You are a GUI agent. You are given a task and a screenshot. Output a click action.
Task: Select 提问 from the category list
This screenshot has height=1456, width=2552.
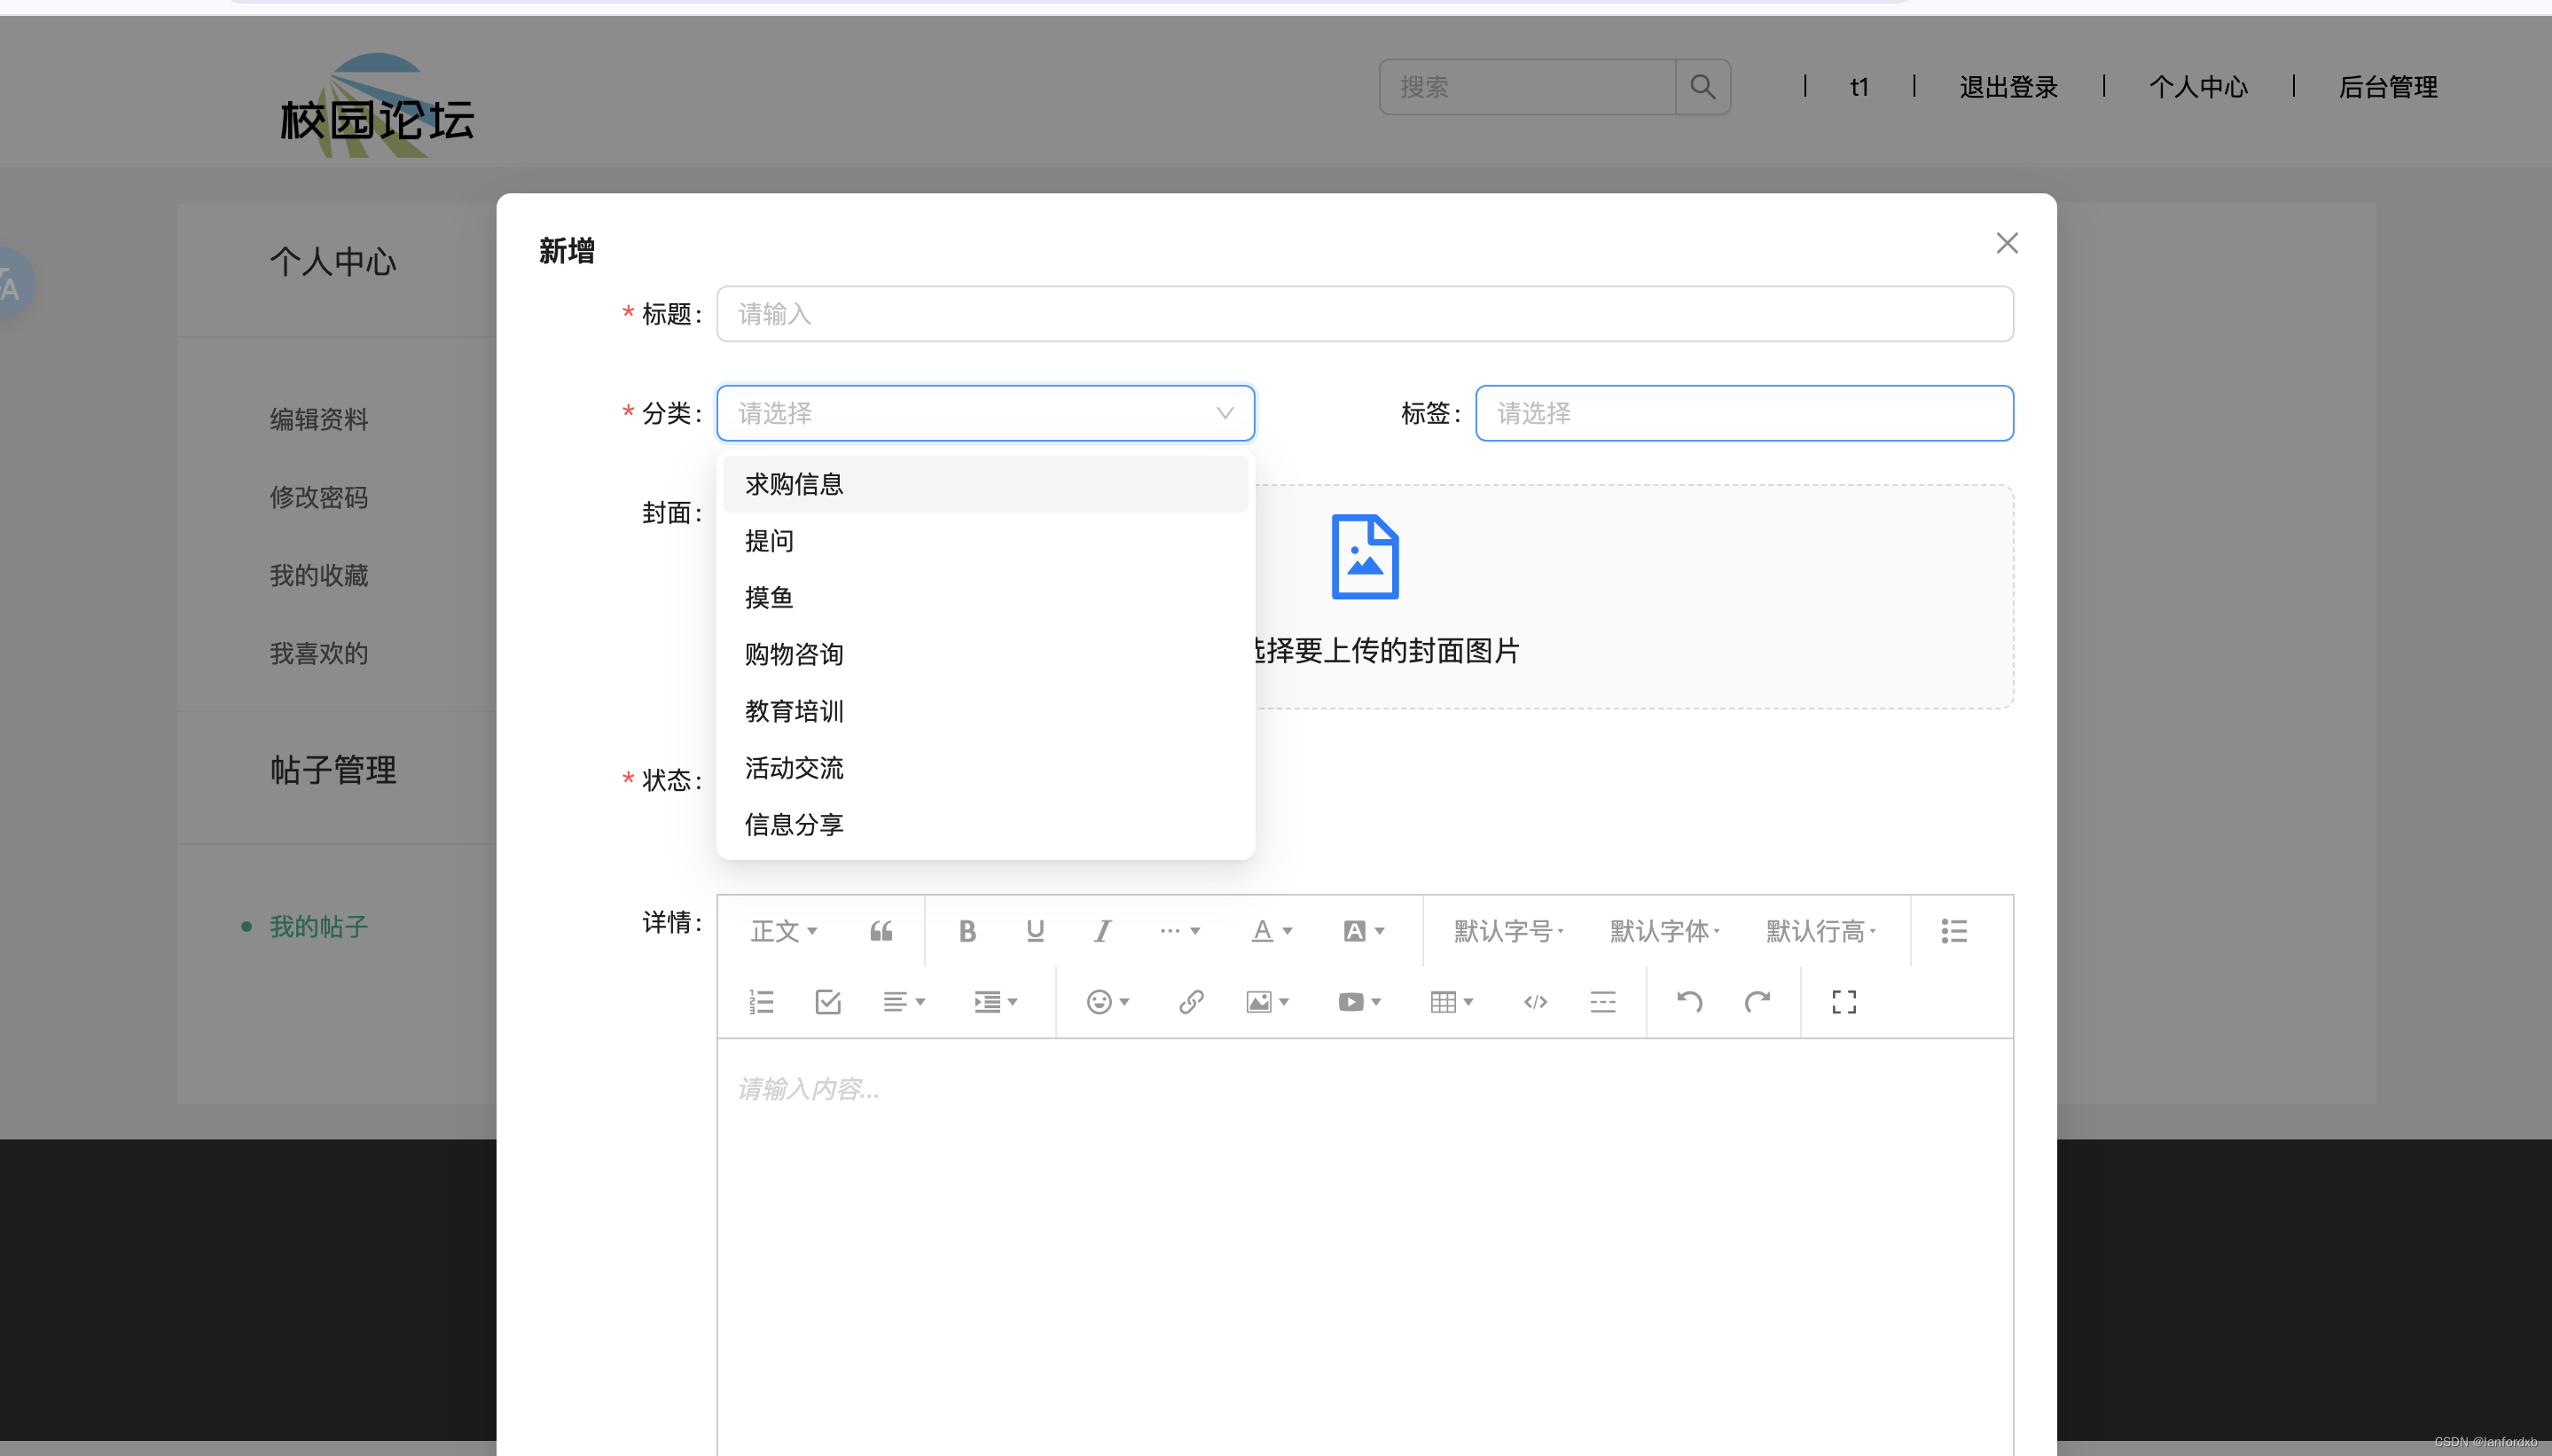tap(769, 541)
